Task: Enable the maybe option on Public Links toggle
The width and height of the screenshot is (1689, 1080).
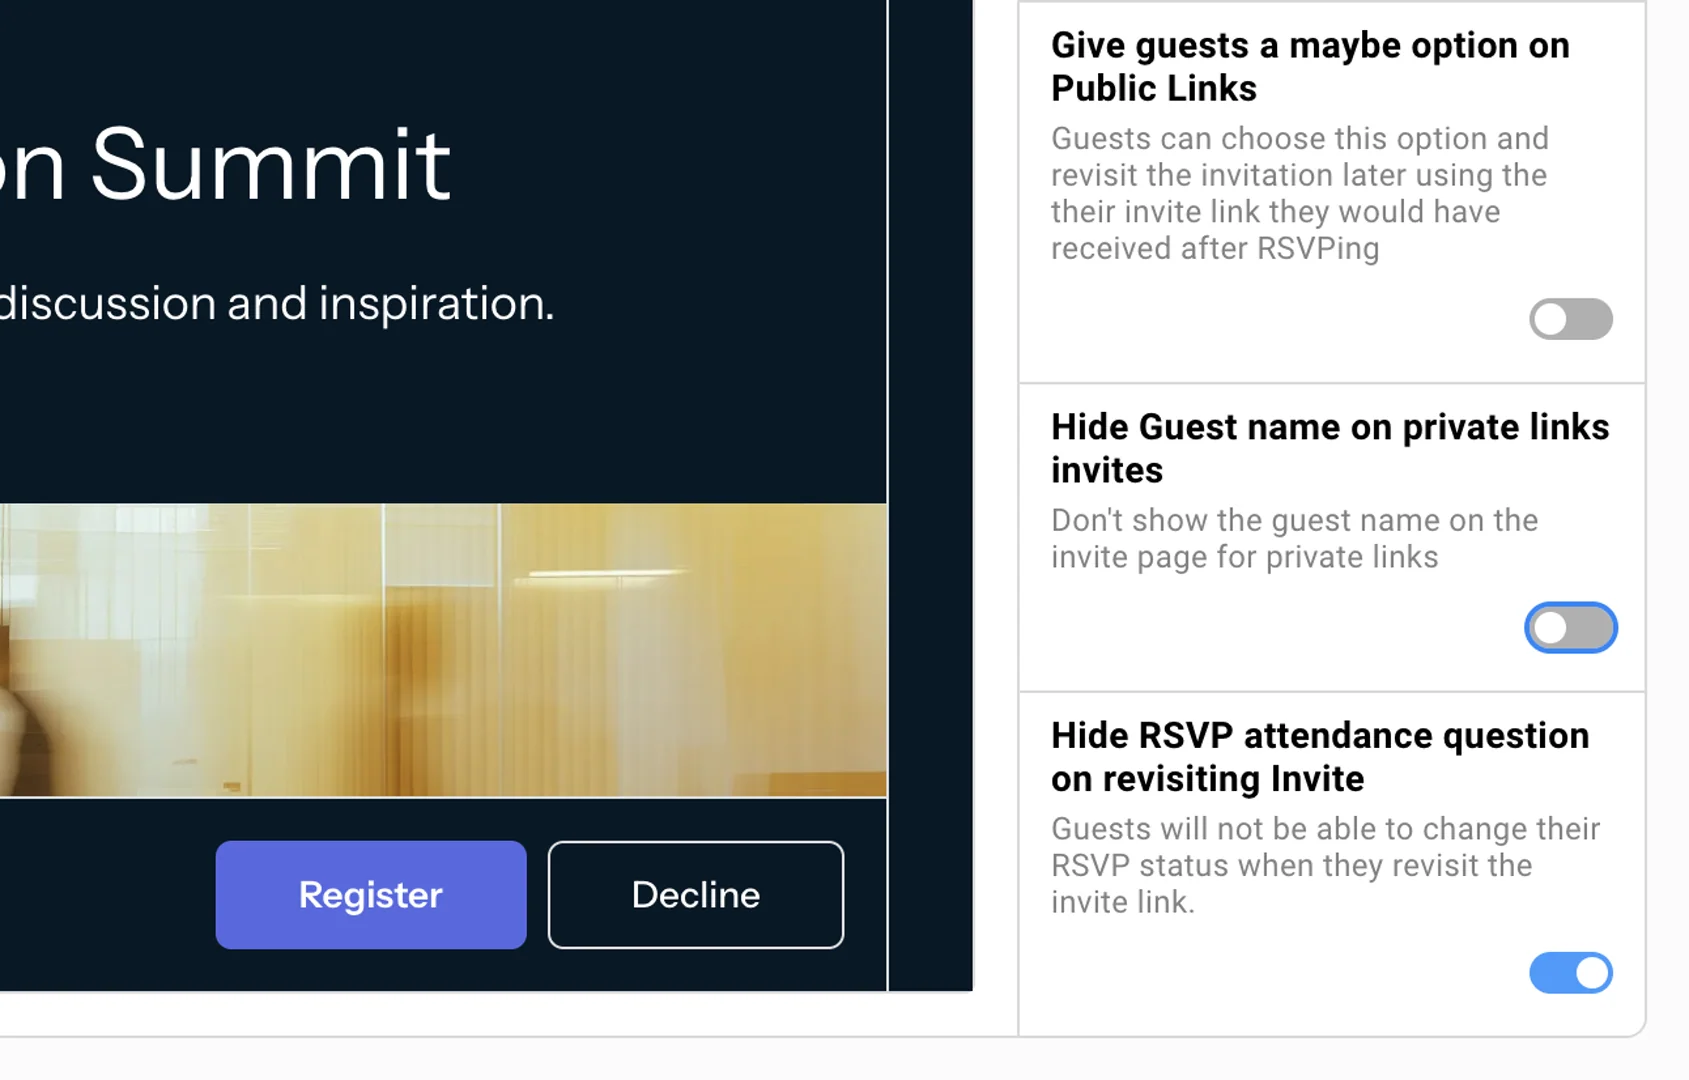Action: pyautogui.click(x=1570, y=319)
